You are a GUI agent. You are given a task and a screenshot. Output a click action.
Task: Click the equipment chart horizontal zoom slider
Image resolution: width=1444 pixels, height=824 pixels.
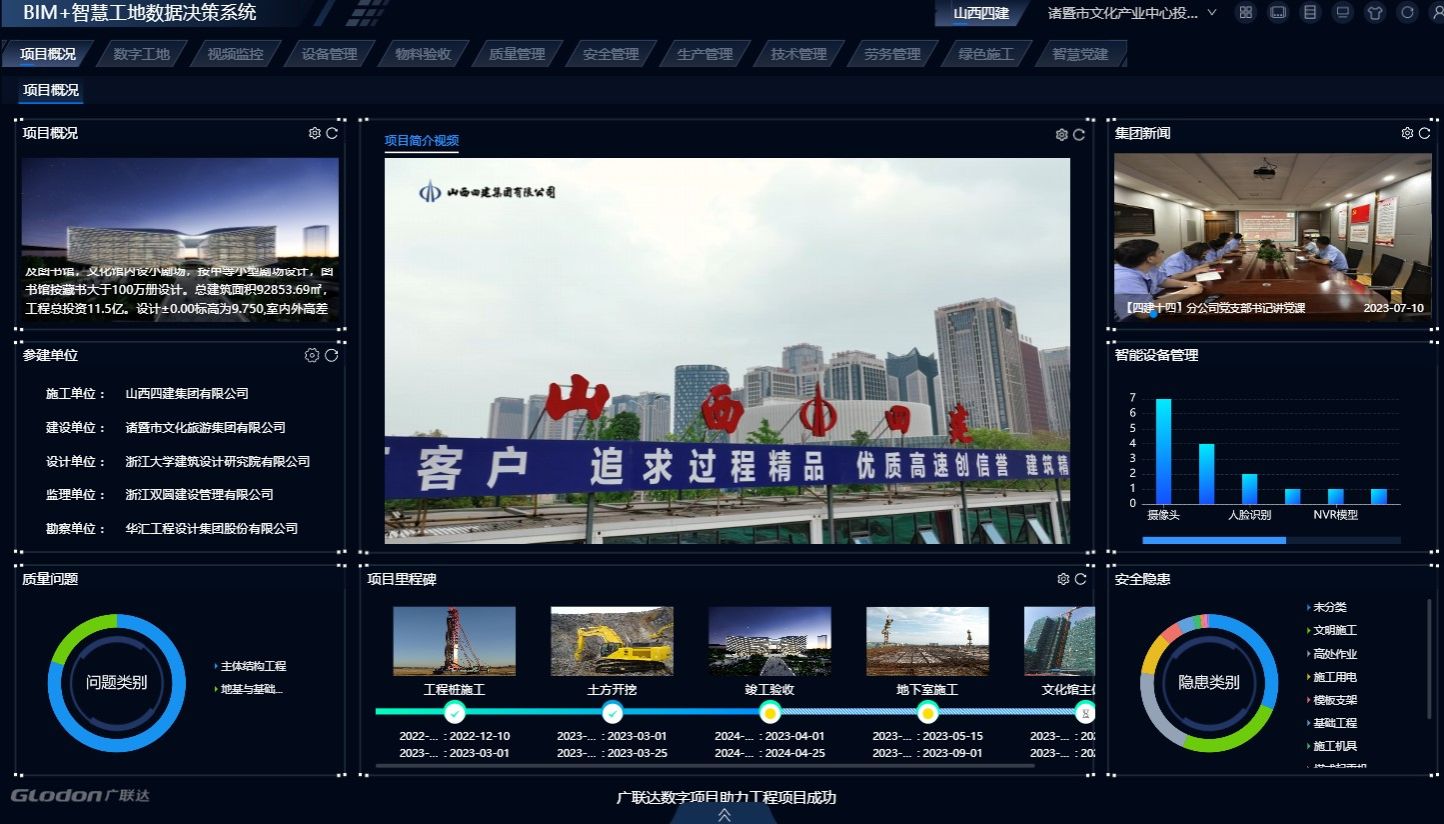pos(1213,540)
